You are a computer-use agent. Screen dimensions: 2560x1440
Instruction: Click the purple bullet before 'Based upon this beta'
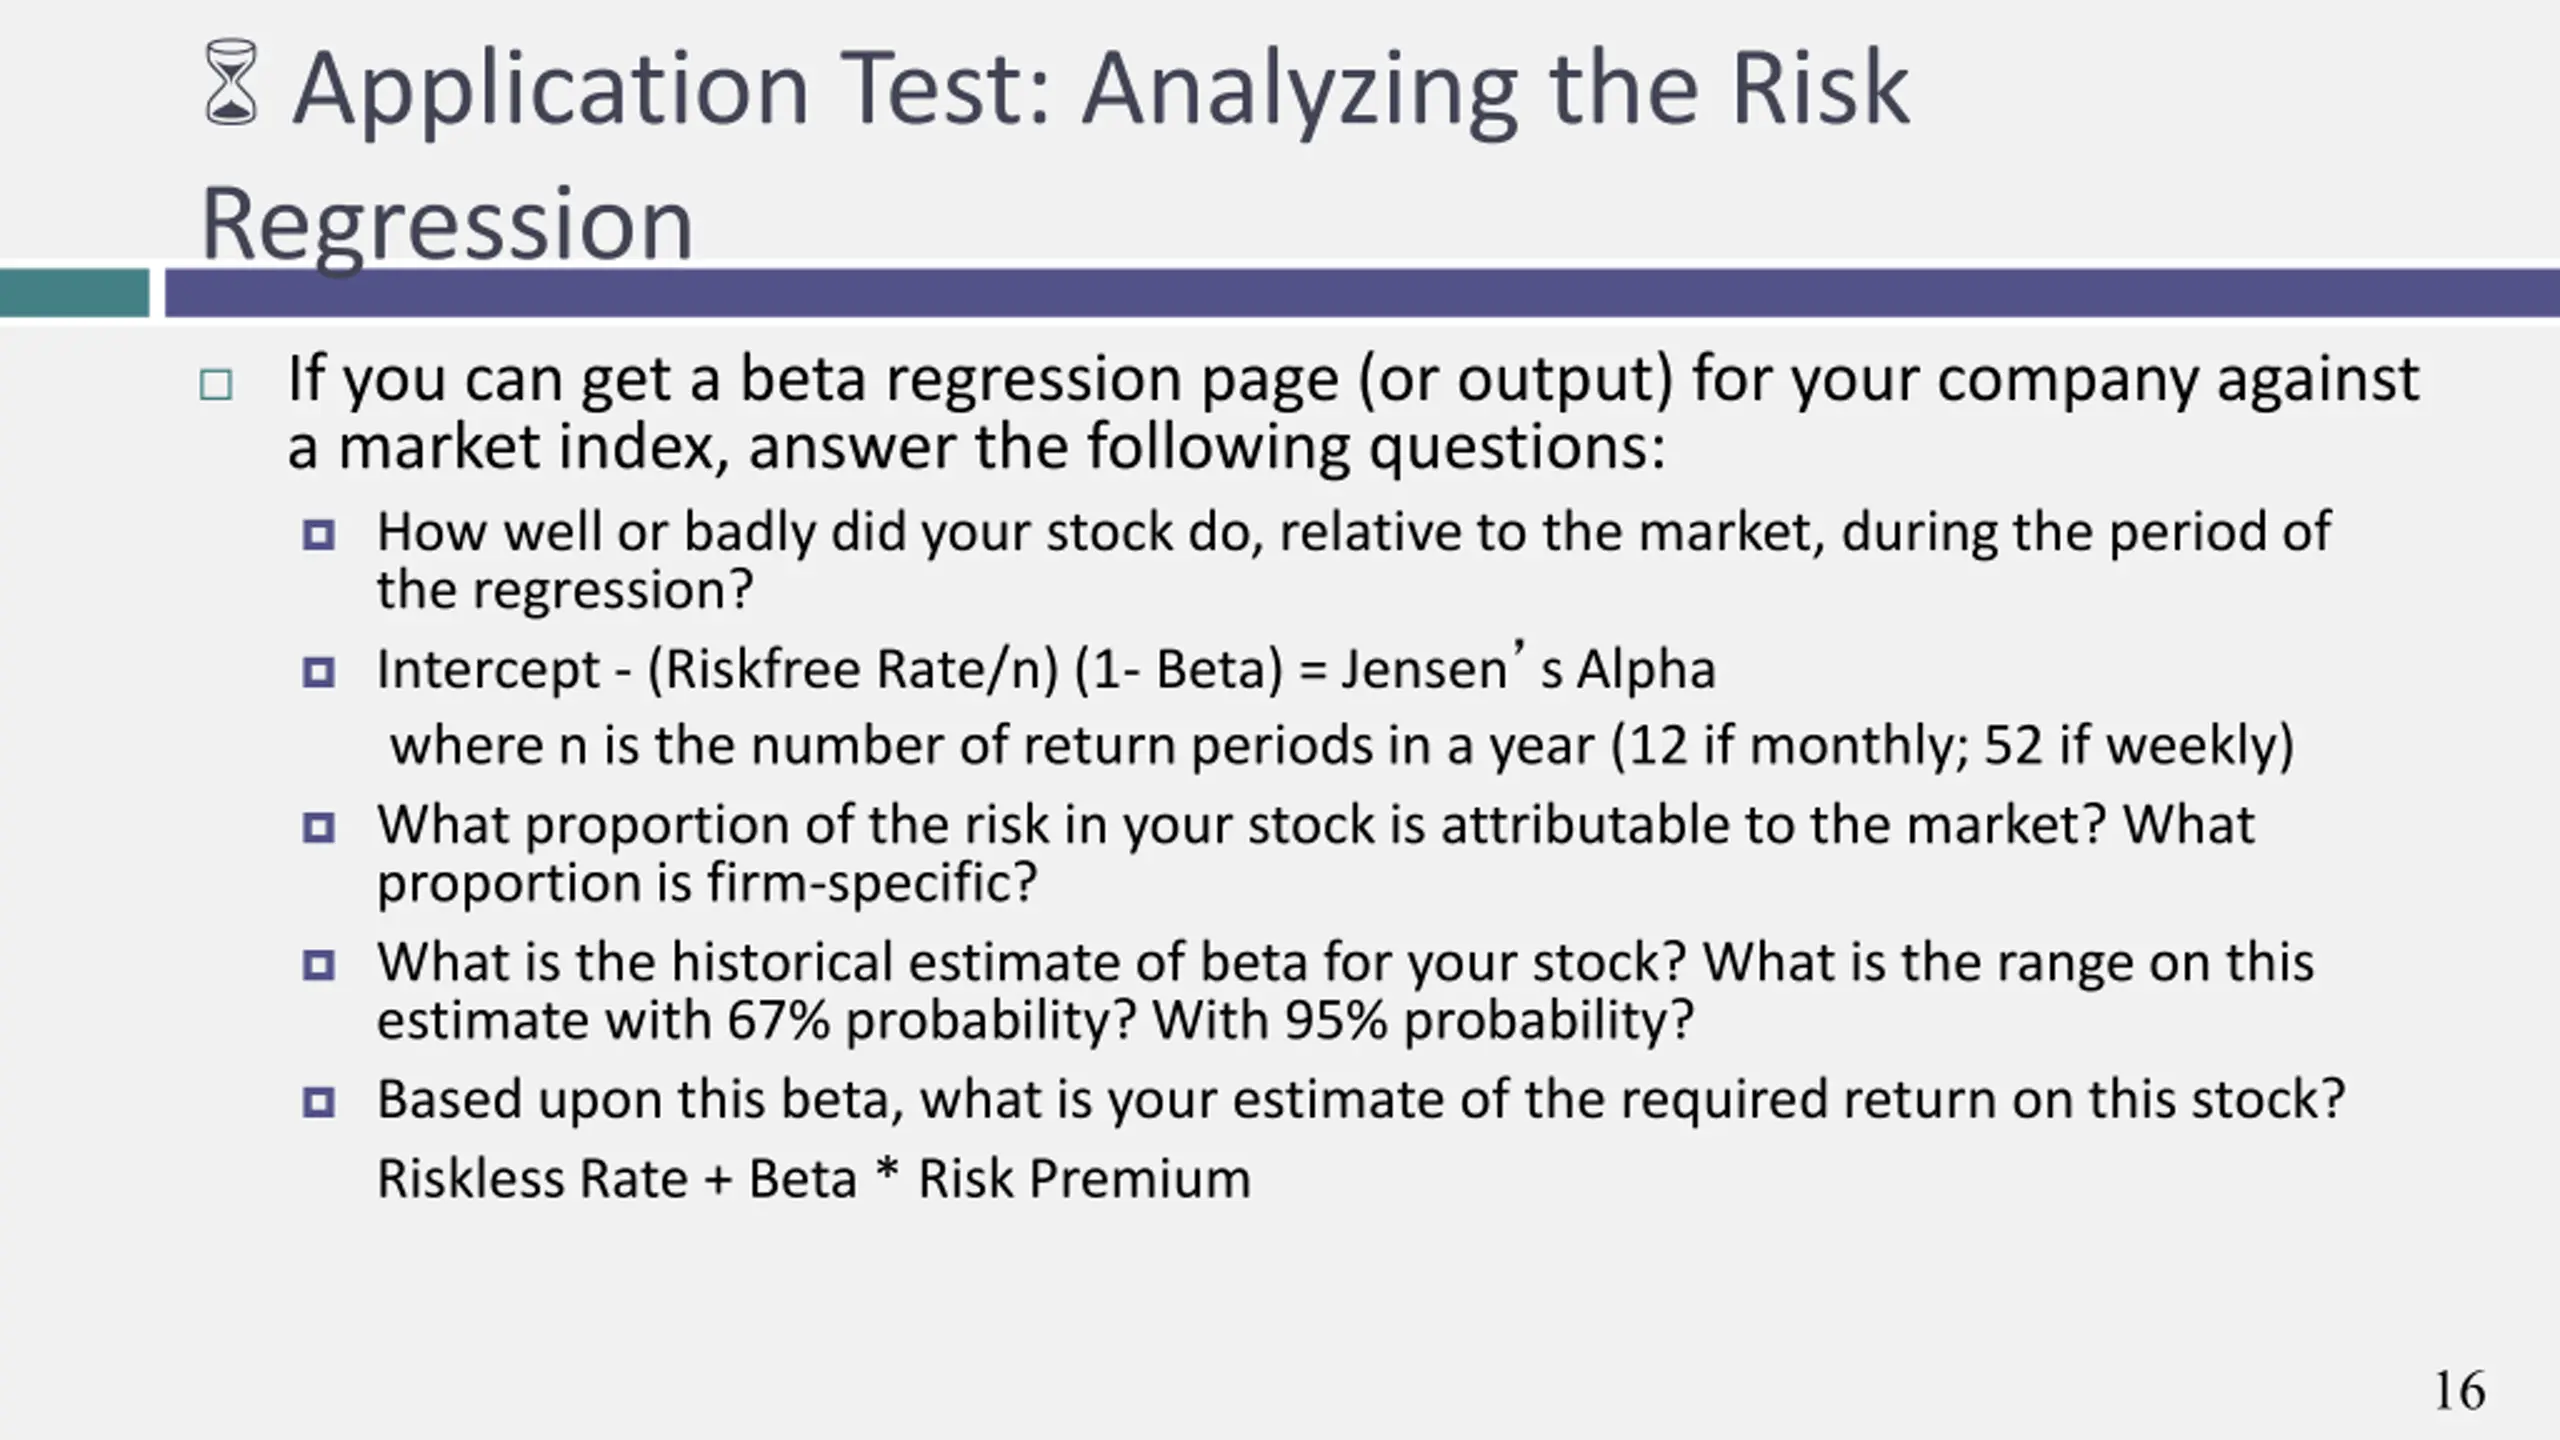pyautogui.click(x=319, y=1103)
